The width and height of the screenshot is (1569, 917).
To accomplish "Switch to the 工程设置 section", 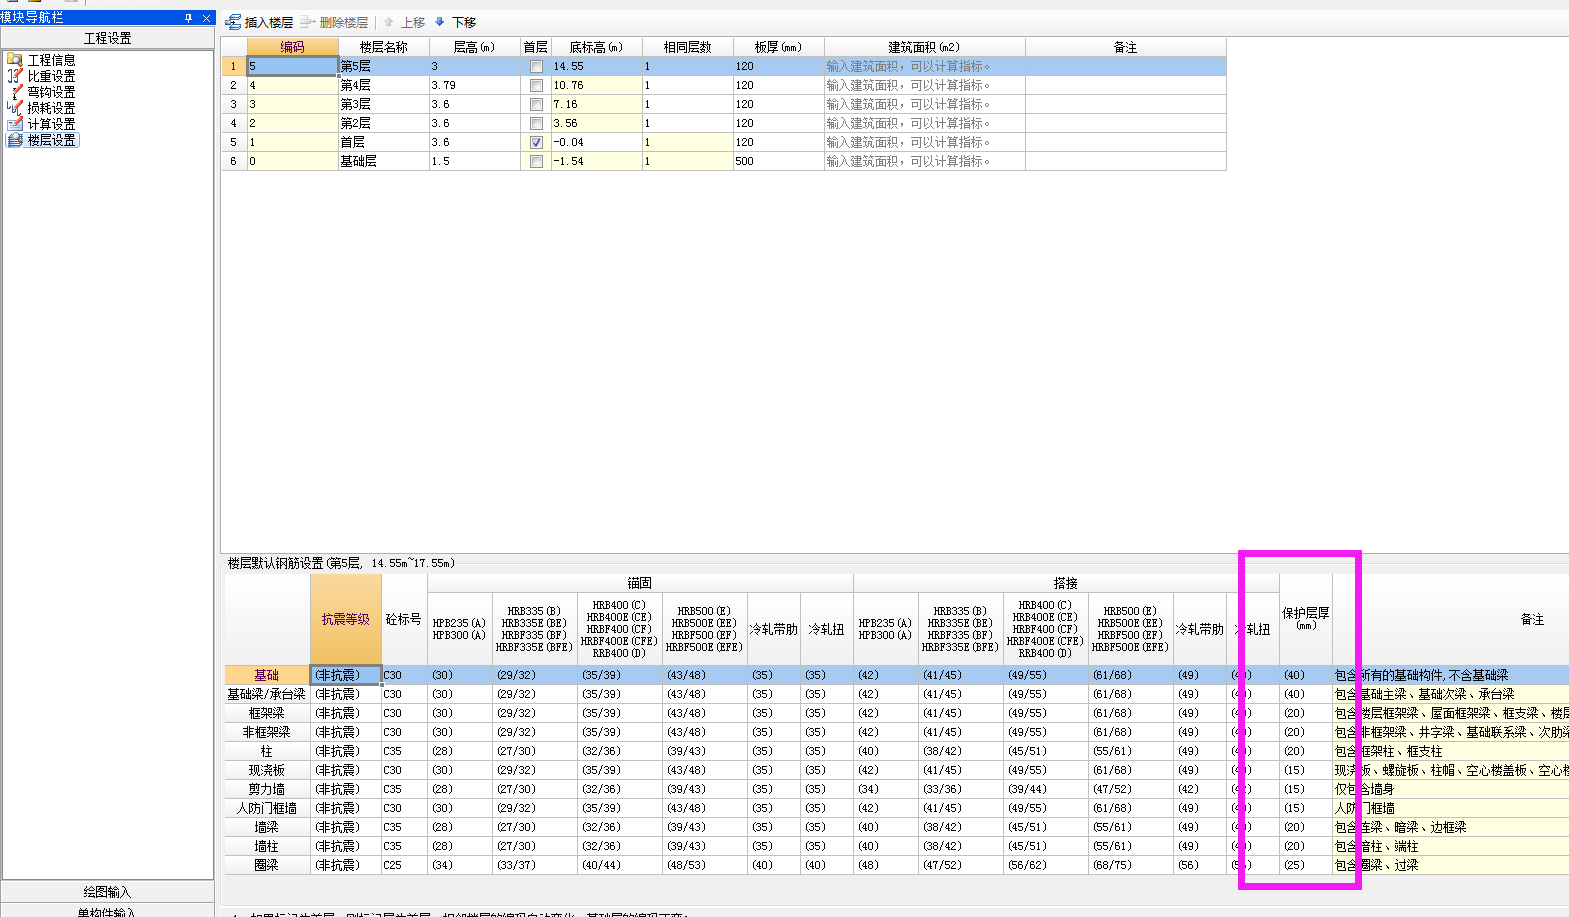I will 108,38.
